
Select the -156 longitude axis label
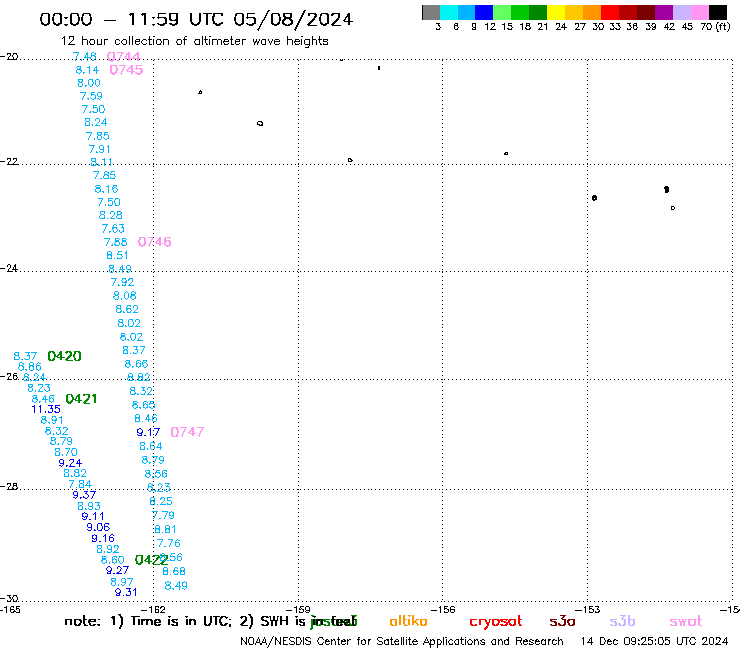[443, 609]
